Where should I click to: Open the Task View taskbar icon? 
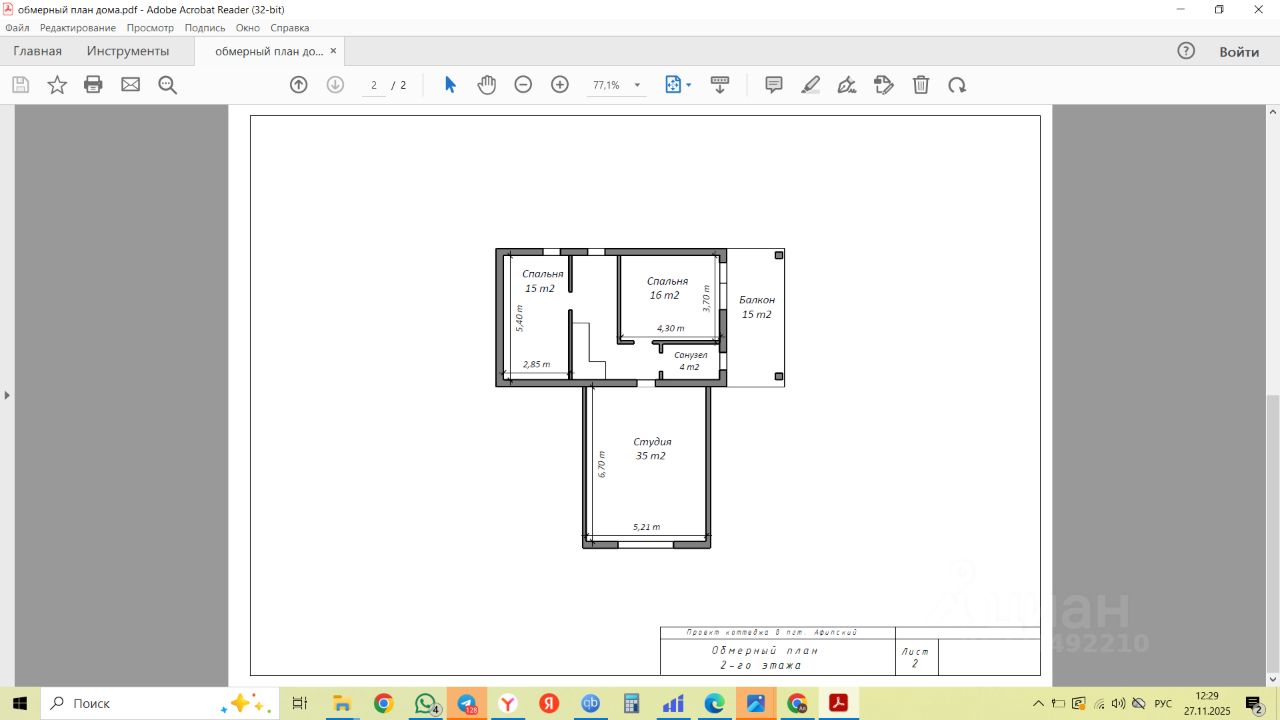click(299, 703)
